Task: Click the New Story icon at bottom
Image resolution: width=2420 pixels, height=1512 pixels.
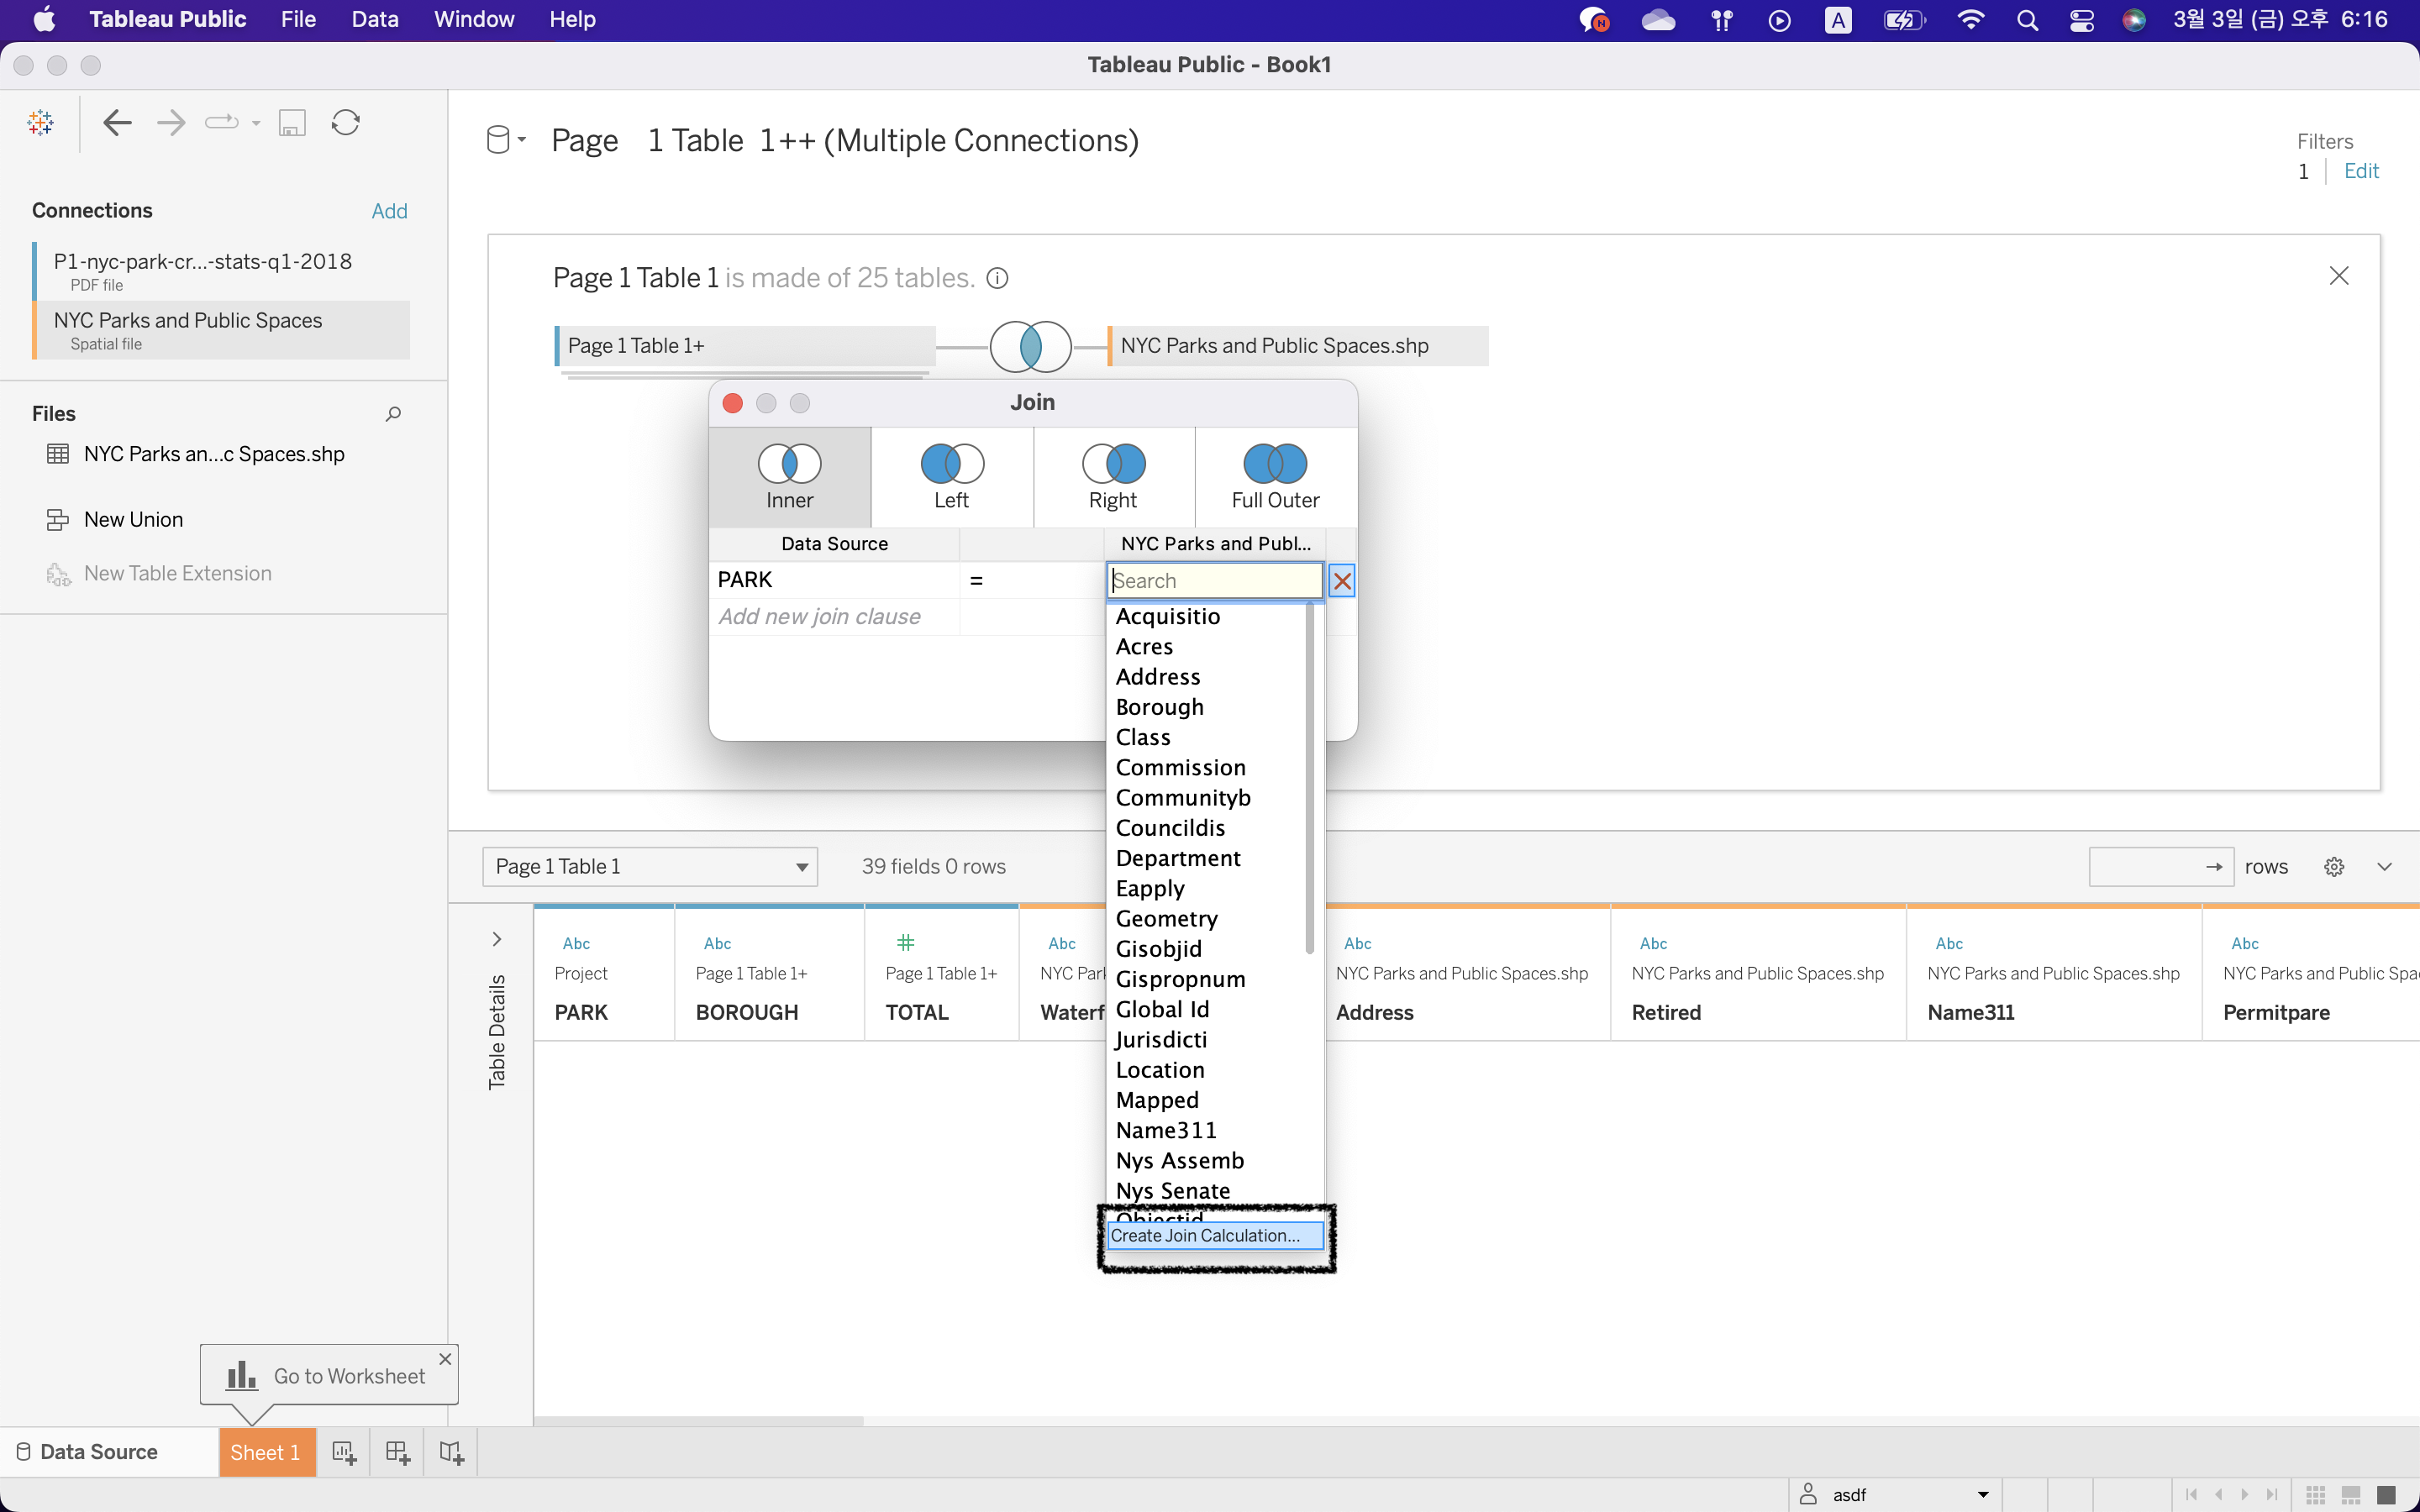Action: coord(451,1452)
